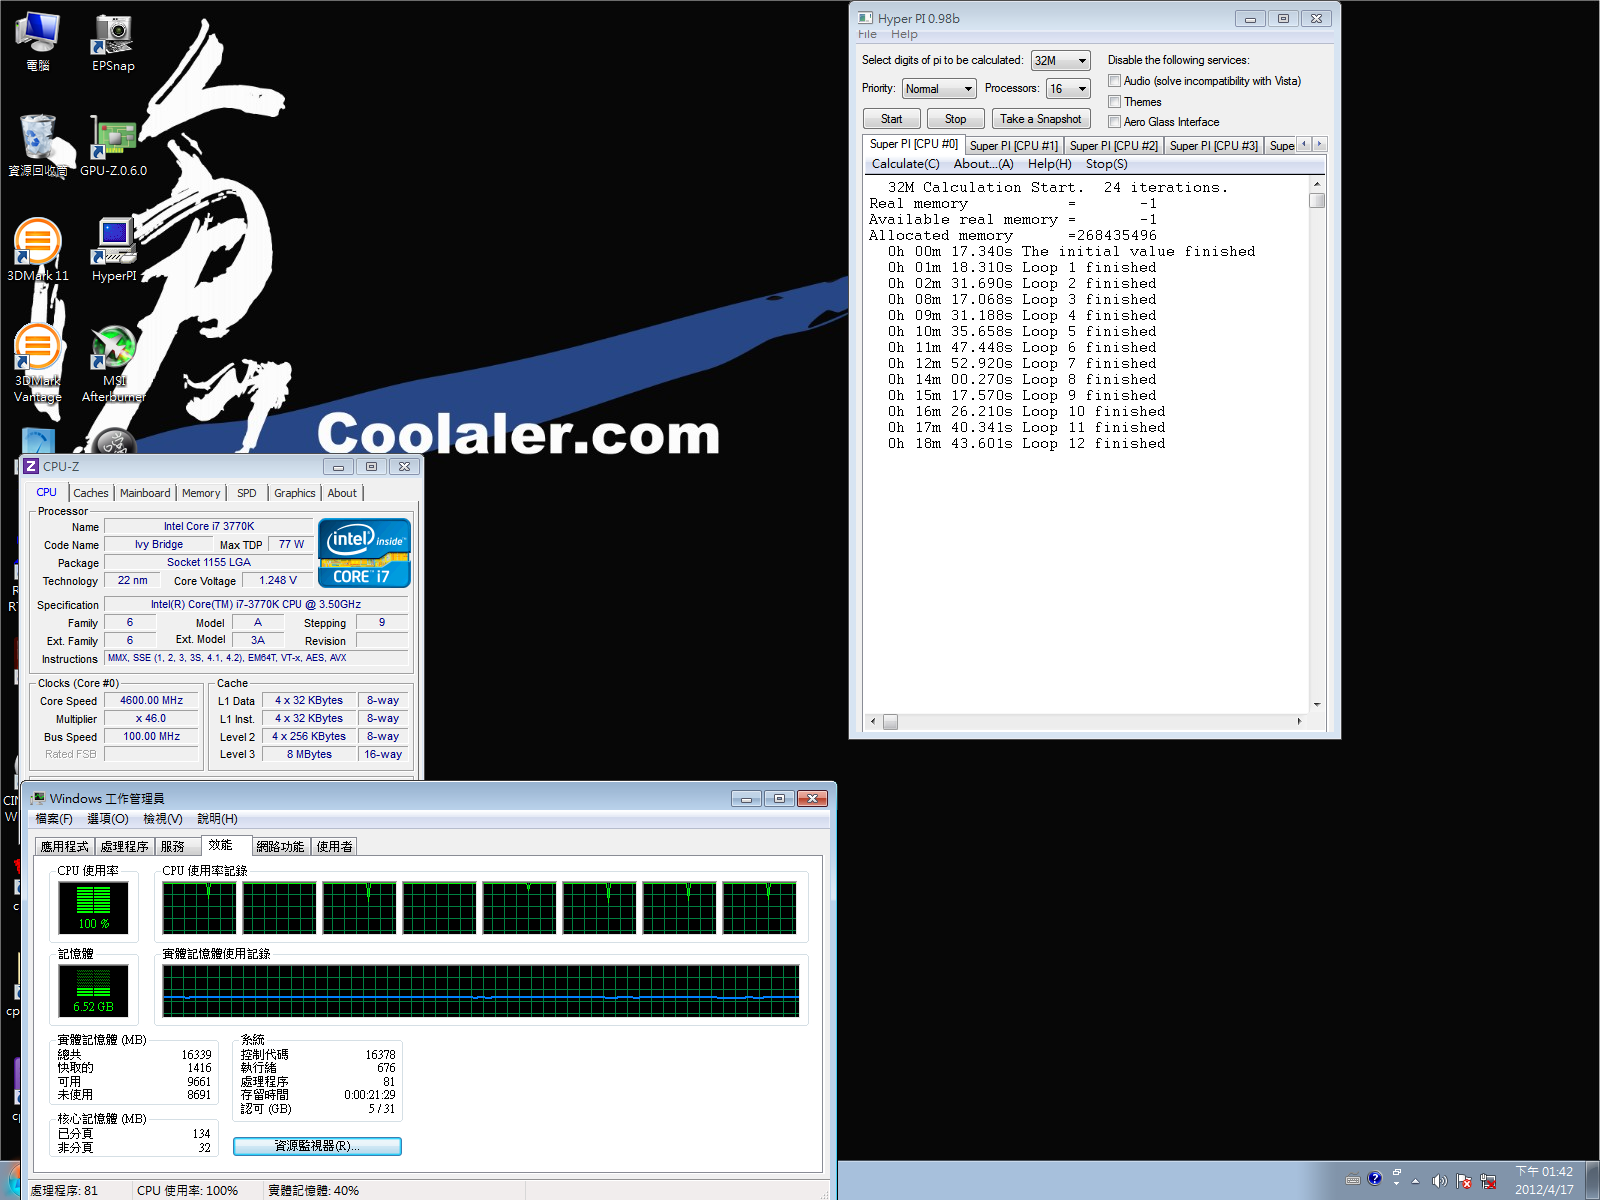Open Task Manager 檔案(F) menu
Image resolution: width=1600 pixels, height=1200 pixels.
pos(54,819)
